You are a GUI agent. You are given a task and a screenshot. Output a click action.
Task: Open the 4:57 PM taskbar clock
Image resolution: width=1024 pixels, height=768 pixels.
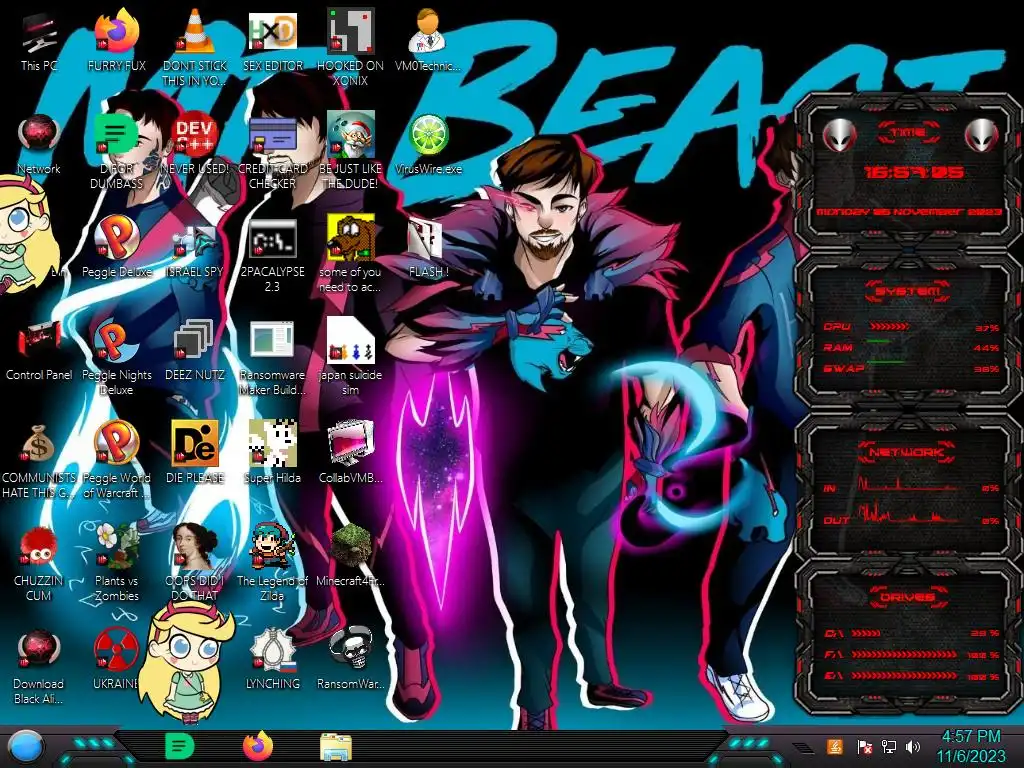971,746
